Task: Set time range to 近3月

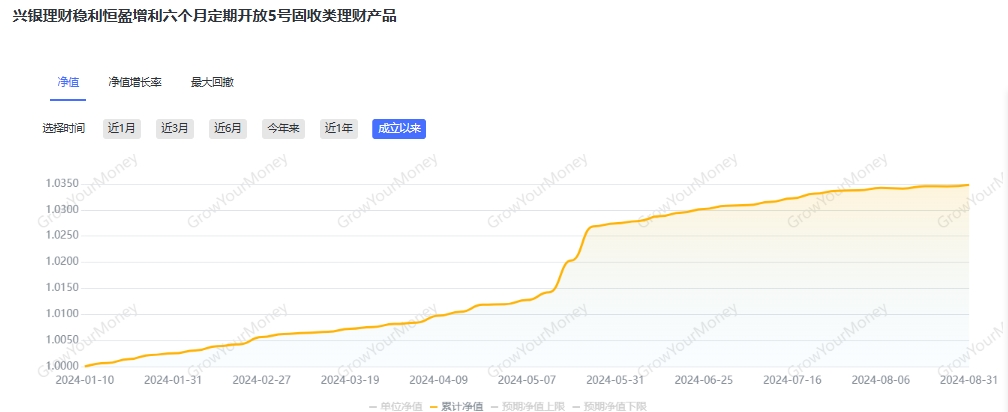Action: (175, 128)
